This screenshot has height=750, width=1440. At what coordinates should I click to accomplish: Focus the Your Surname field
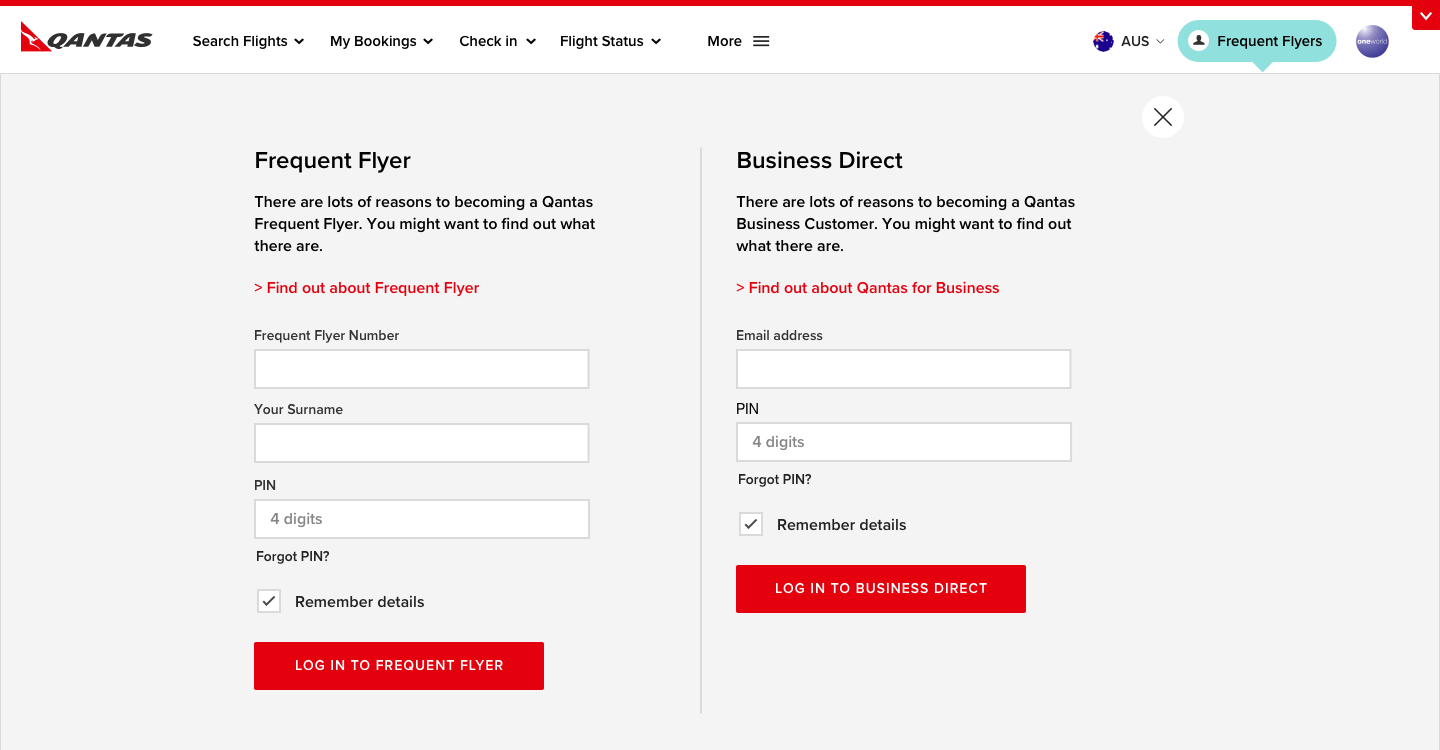(422, 443)
